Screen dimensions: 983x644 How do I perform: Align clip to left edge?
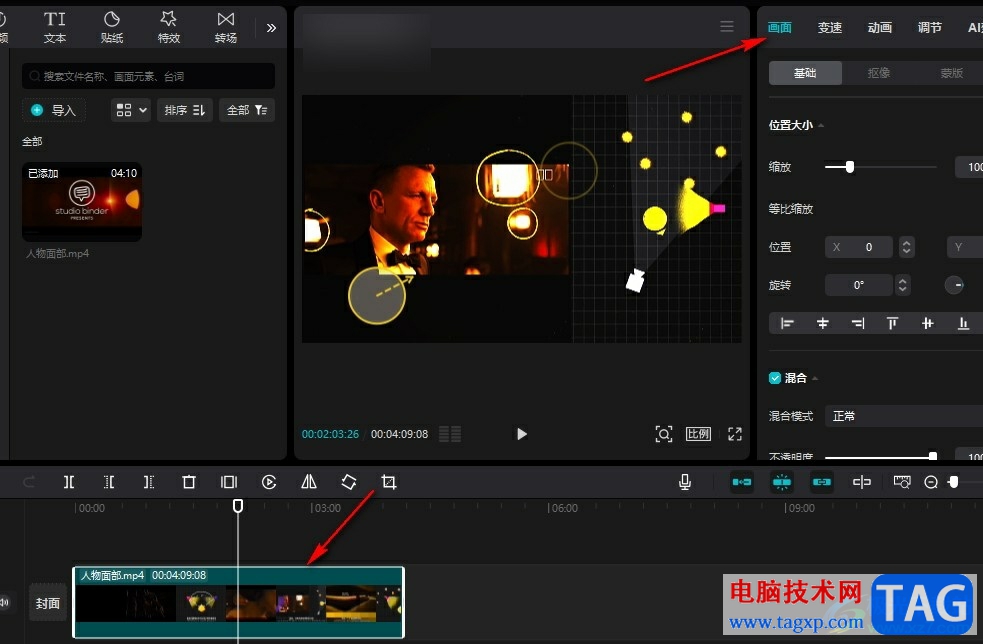click(787, 324)
